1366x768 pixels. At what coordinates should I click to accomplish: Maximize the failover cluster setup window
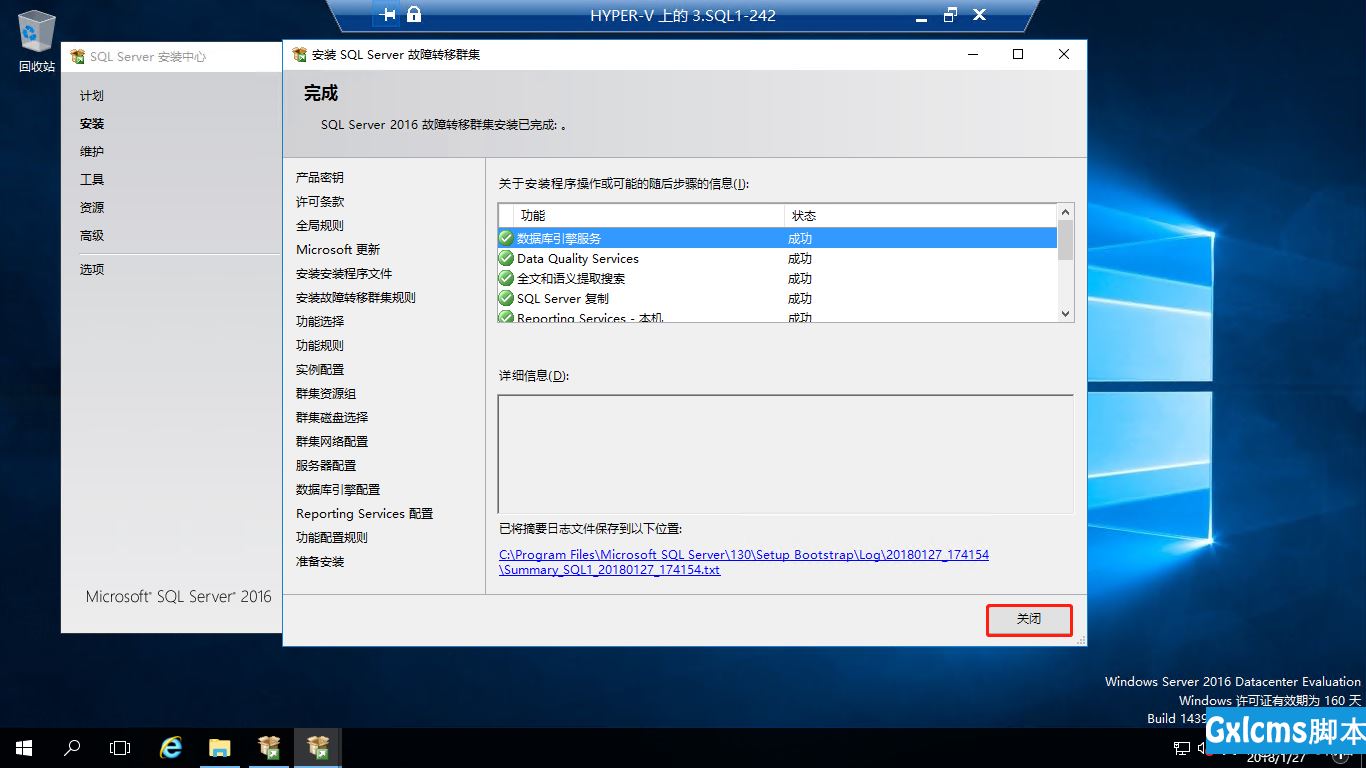click(1018, 55)
